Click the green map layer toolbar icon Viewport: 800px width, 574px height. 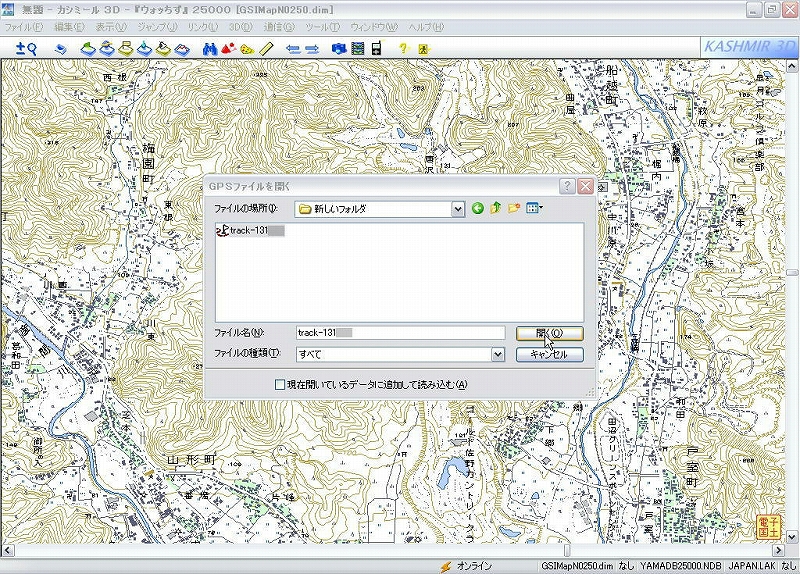click(x=88, y=49)
